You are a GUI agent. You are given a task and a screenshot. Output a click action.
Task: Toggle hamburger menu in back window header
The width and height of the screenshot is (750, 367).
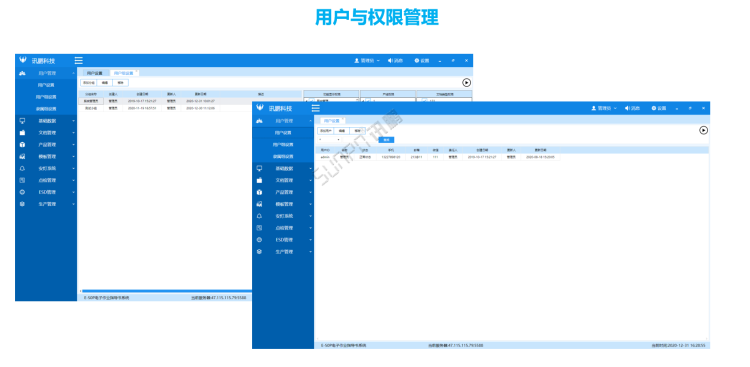pos(78,60)
